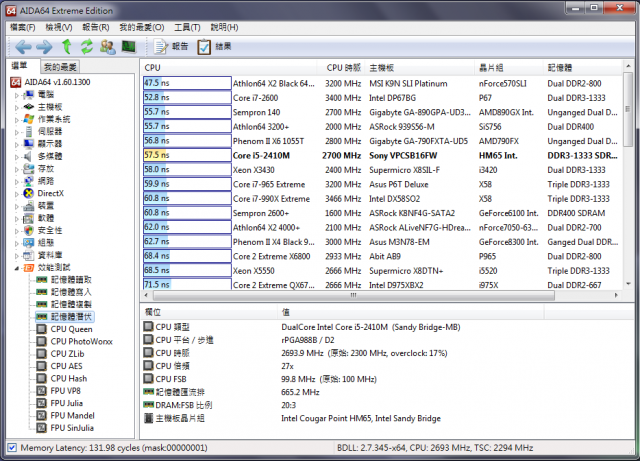Select the CPU ZLib benchmark icon

coord(41,354)
